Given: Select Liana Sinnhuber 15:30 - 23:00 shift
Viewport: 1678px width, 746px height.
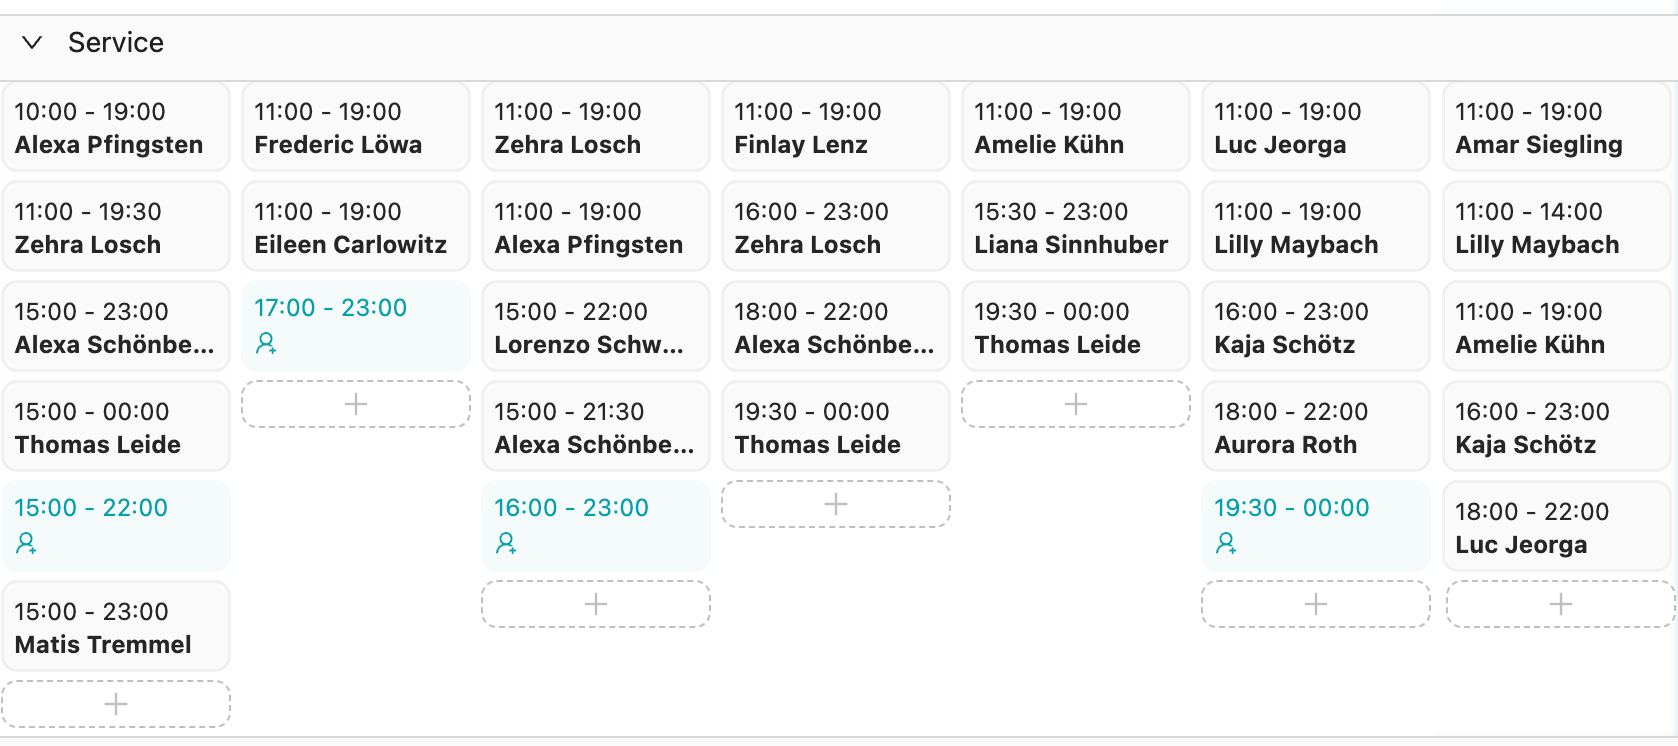Looking at the screenshot, I should point(1076,227).
